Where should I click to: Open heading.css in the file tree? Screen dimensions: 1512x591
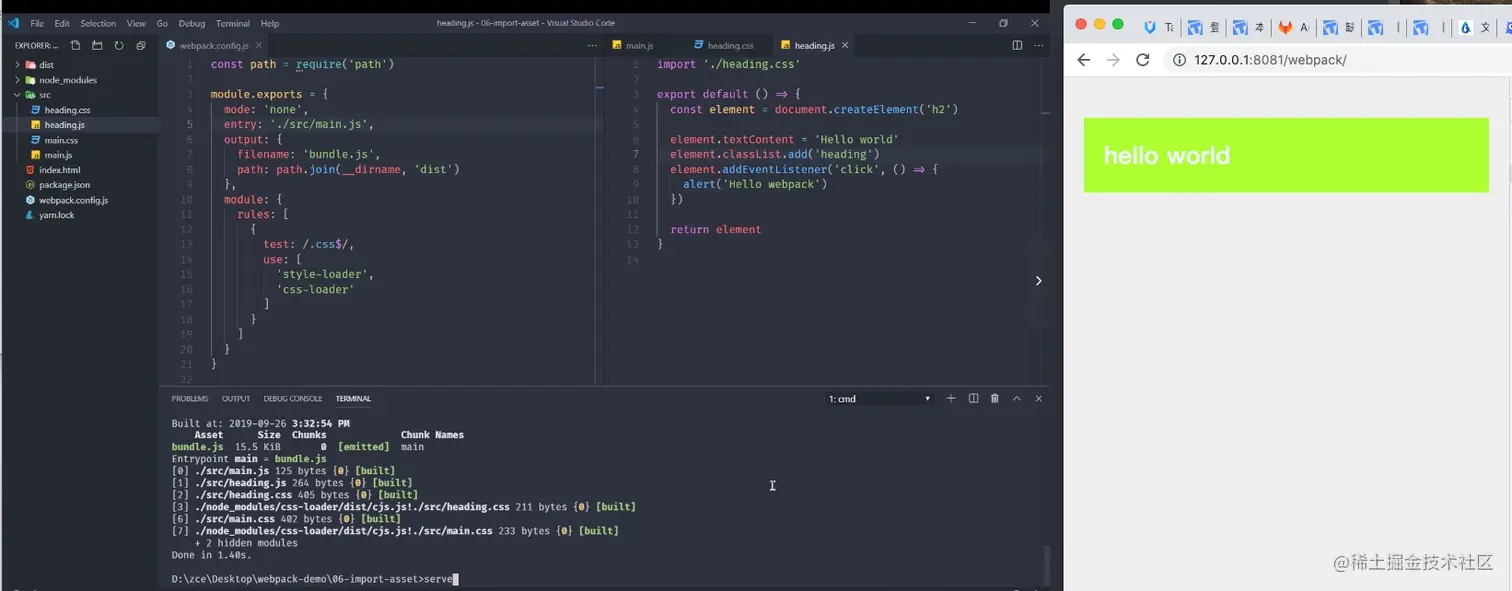(x=67, y=110)
